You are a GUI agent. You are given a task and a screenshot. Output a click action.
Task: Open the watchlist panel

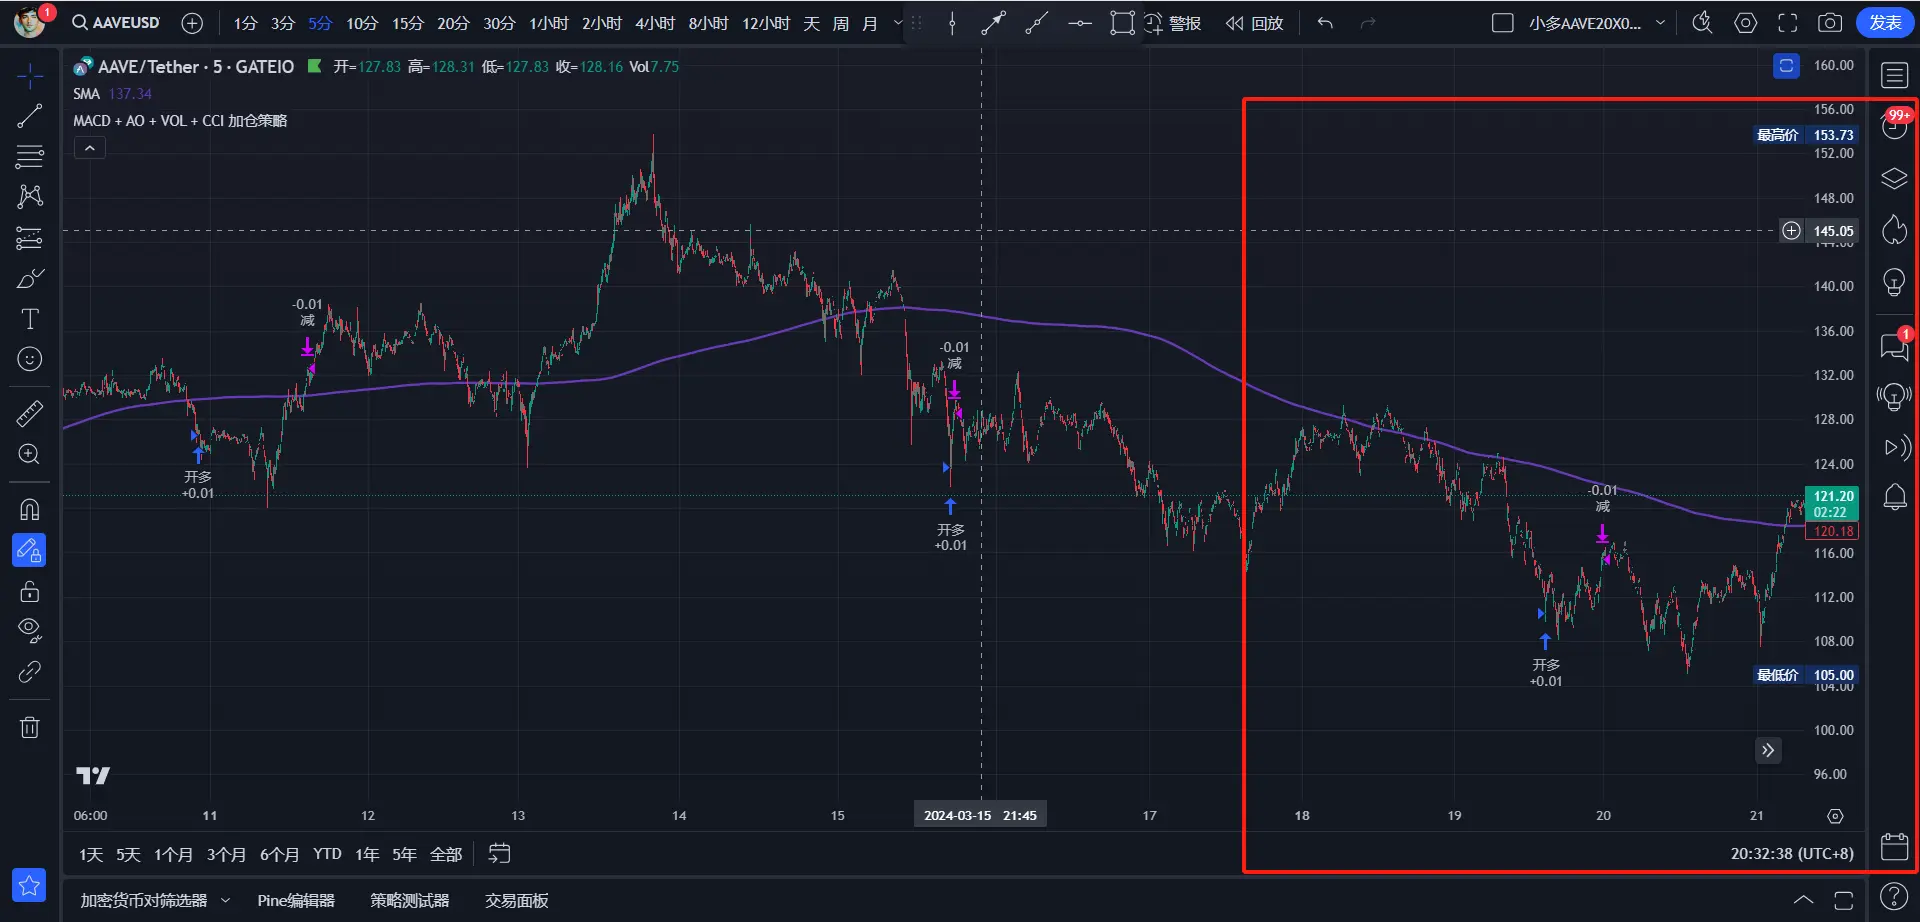(1894, 75)
